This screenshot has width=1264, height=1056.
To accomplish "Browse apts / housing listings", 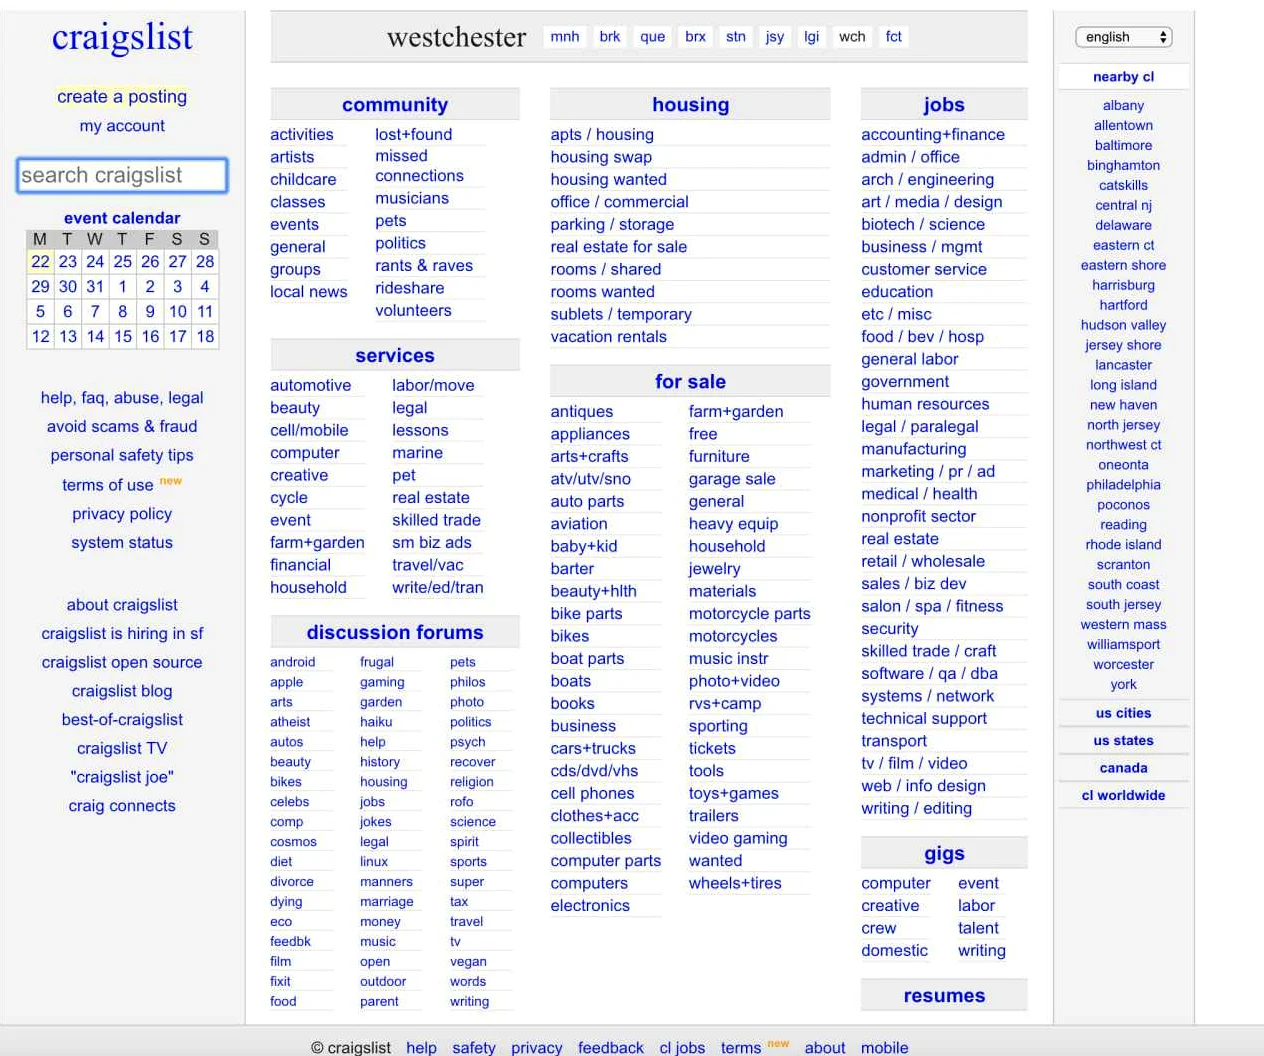I will click(602, 134).
